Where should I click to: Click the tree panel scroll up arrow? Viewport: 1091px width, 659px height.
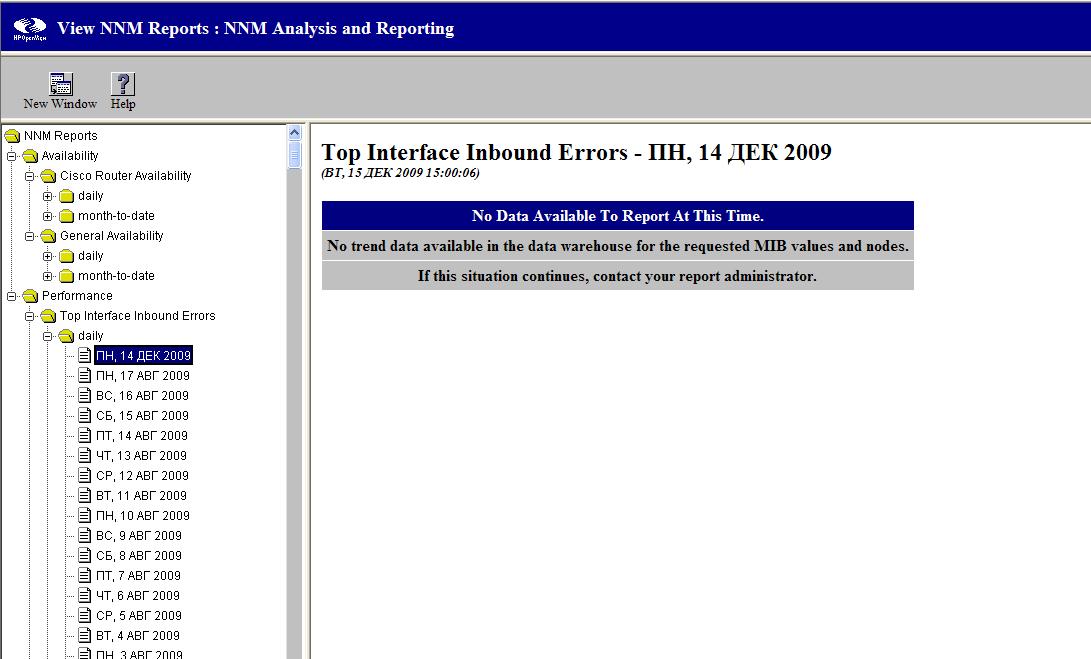point(294,132)
